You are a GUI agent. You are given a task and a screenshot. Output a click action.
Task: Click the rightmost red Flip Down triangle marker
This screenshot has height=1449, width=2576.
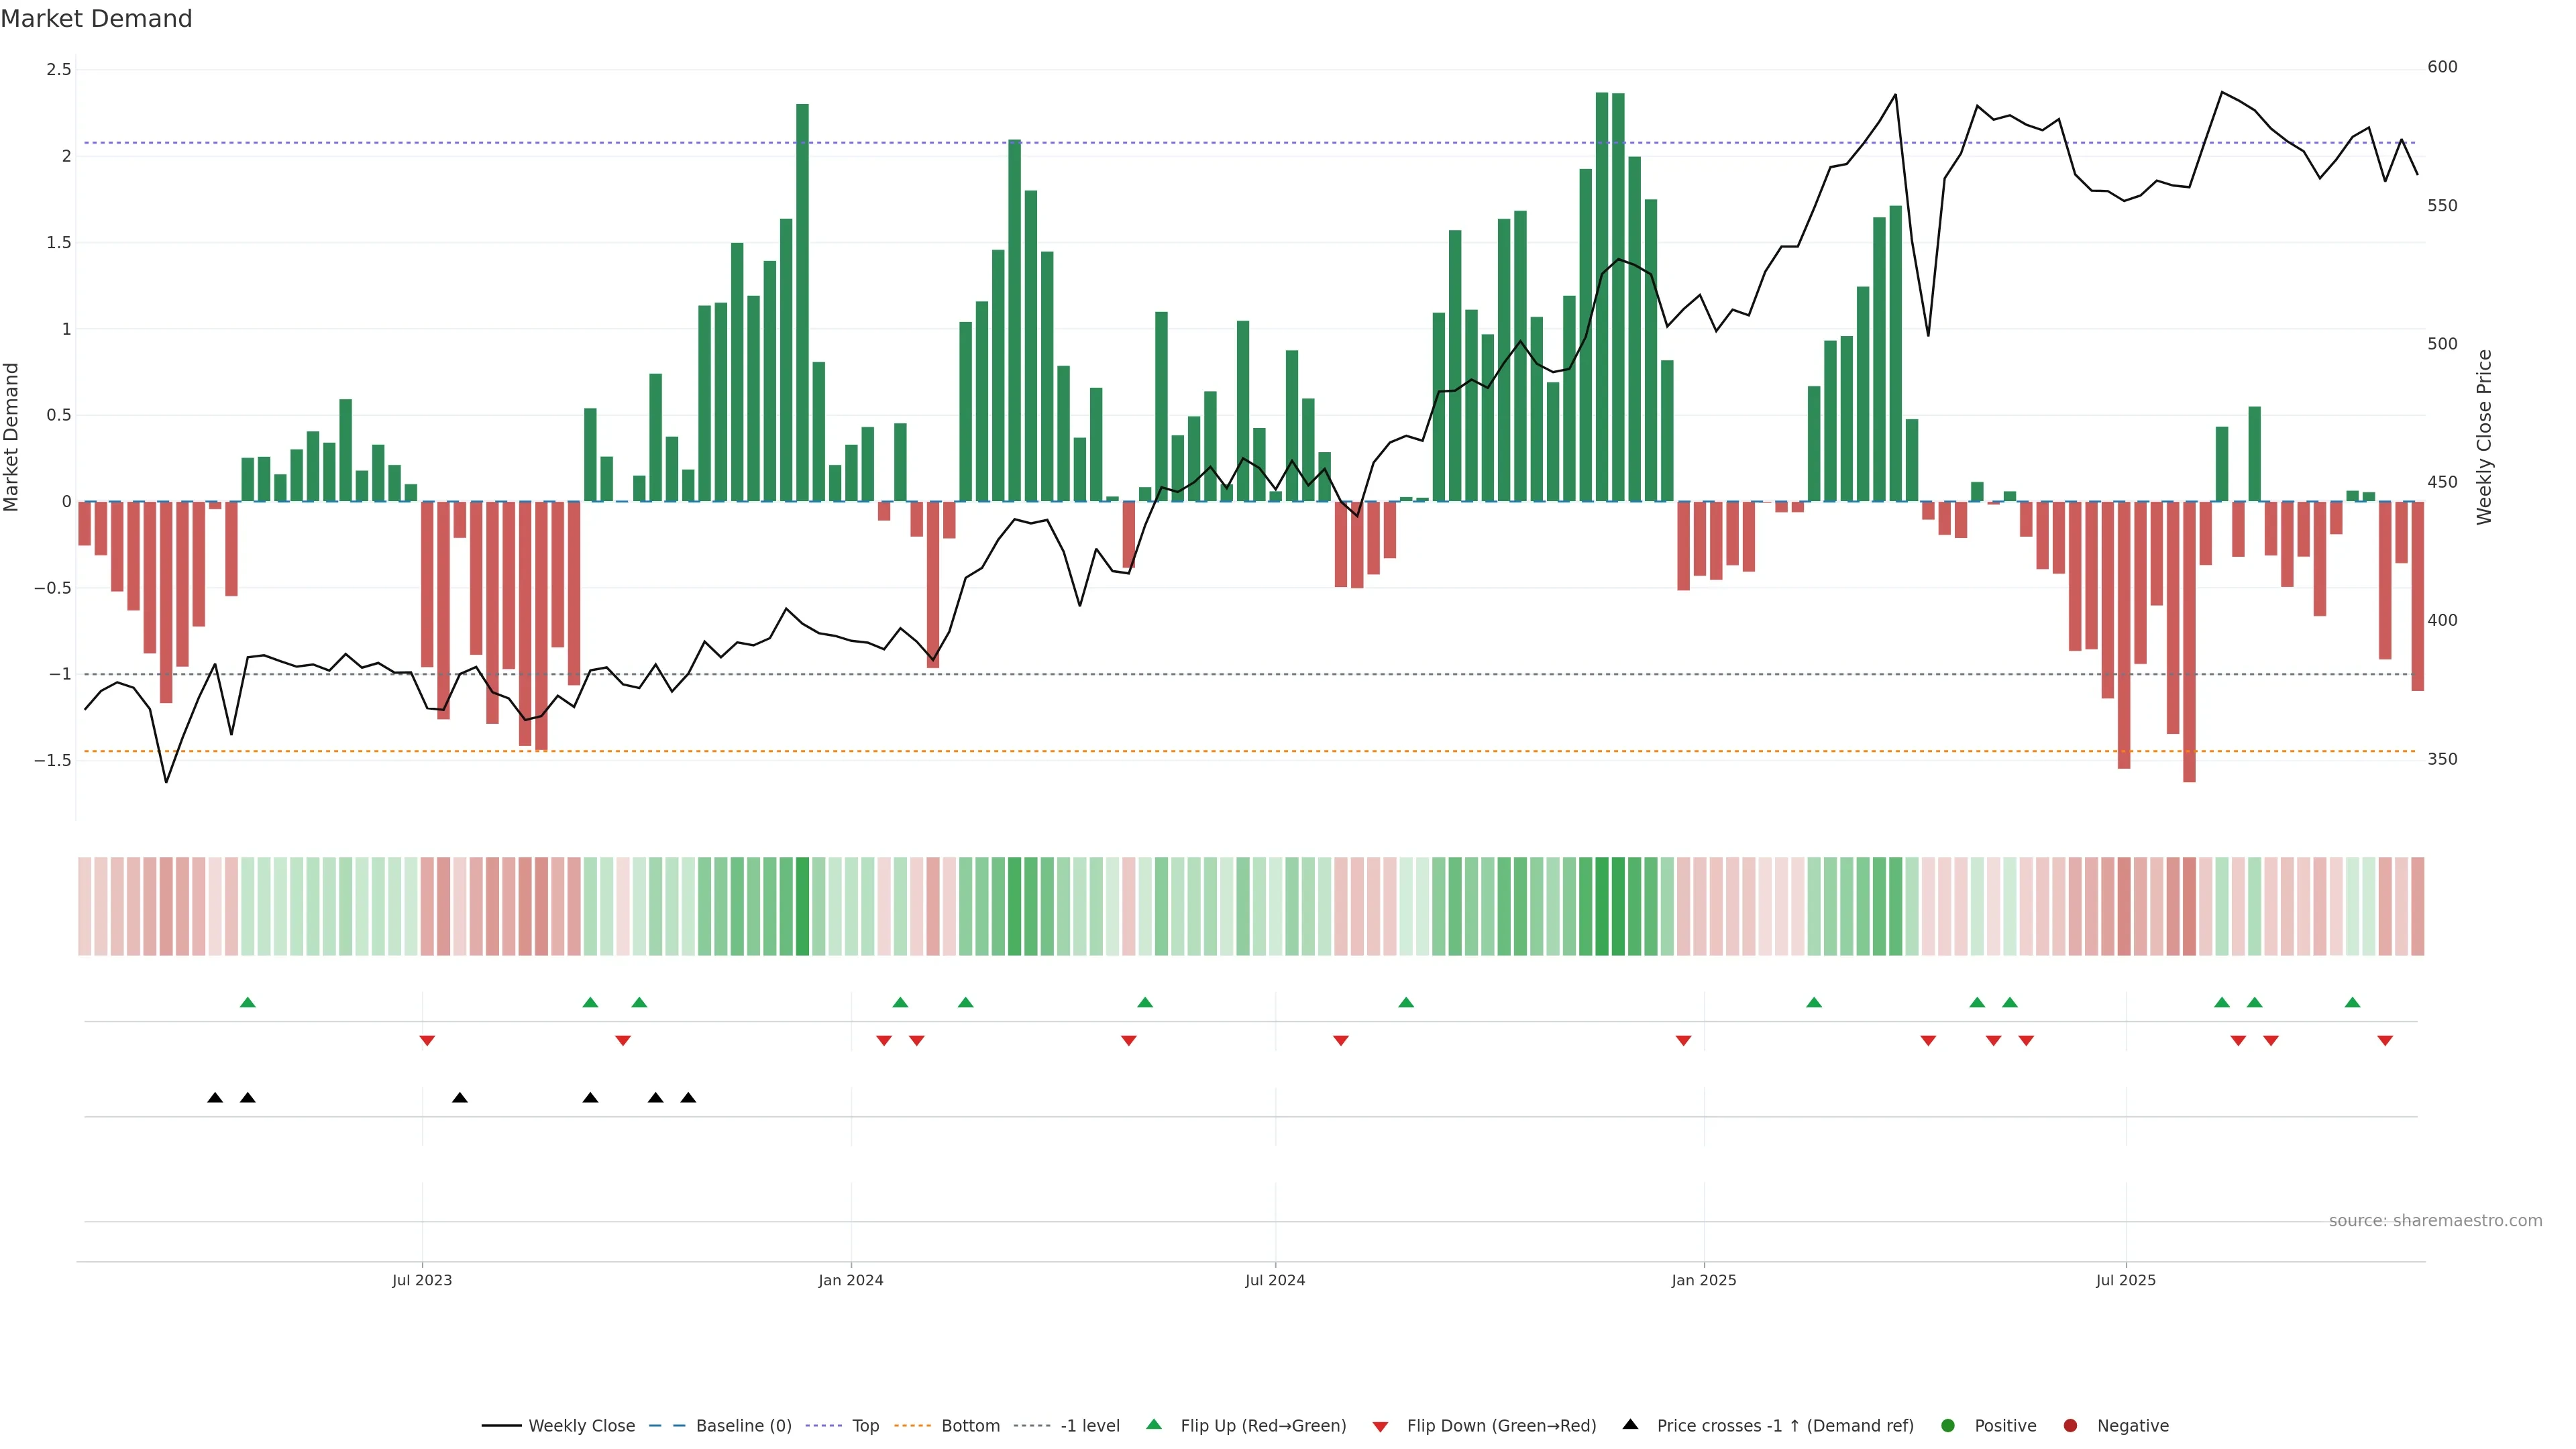(x=2385, y=1041)
